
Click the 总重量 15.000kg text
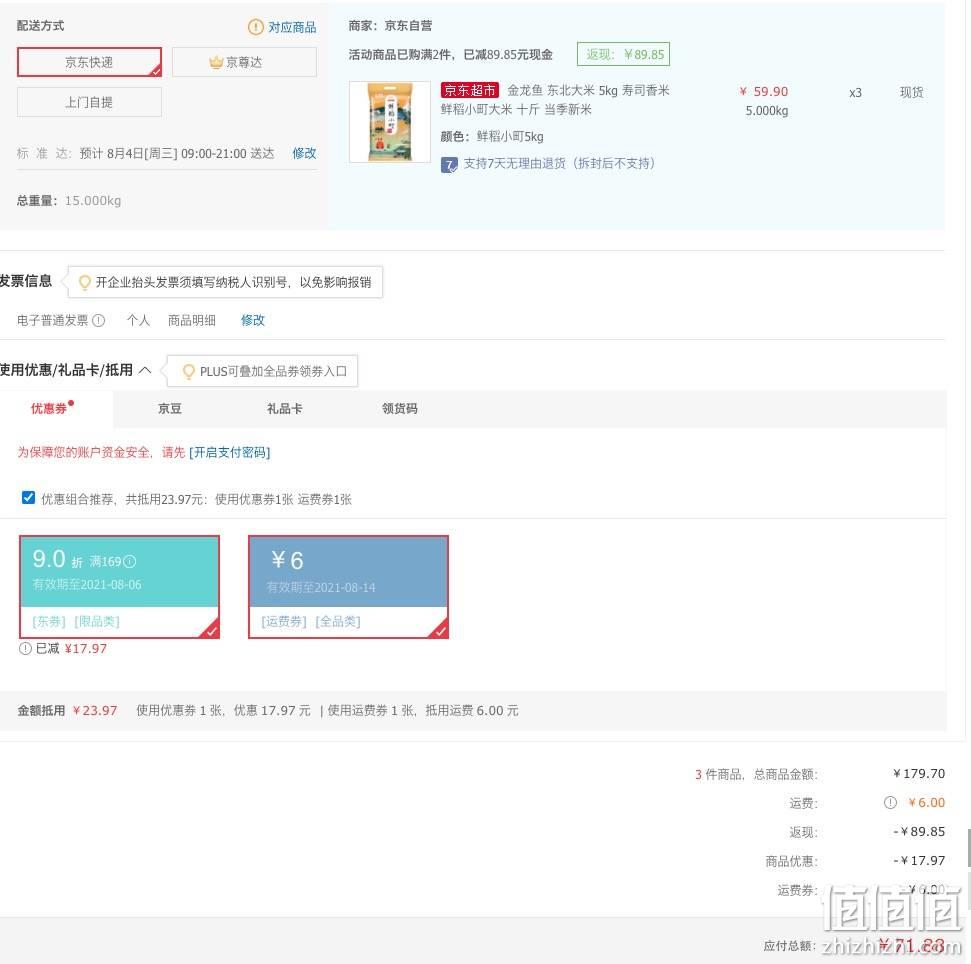69,201
